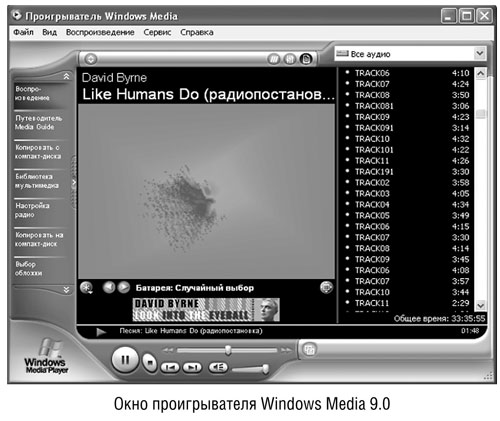Screen dimensions: 500x421
Task: Select next visualization arrow
Action: [124, 287]
